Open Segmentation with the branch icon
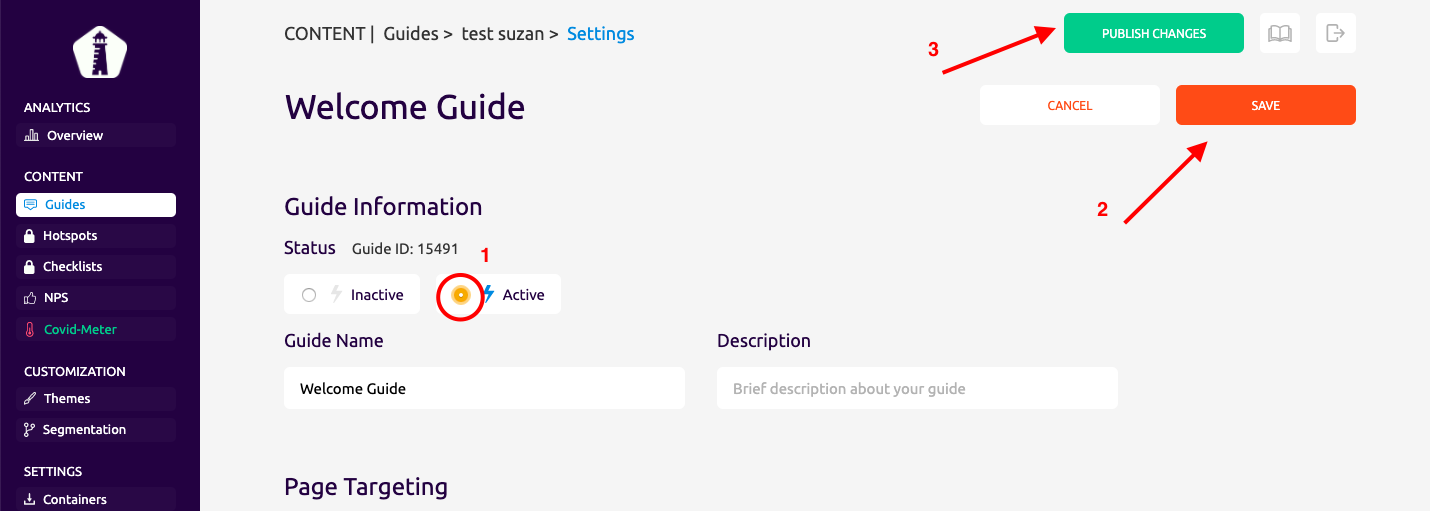This screenshot has width=1430, height=511. pos(96,429)
